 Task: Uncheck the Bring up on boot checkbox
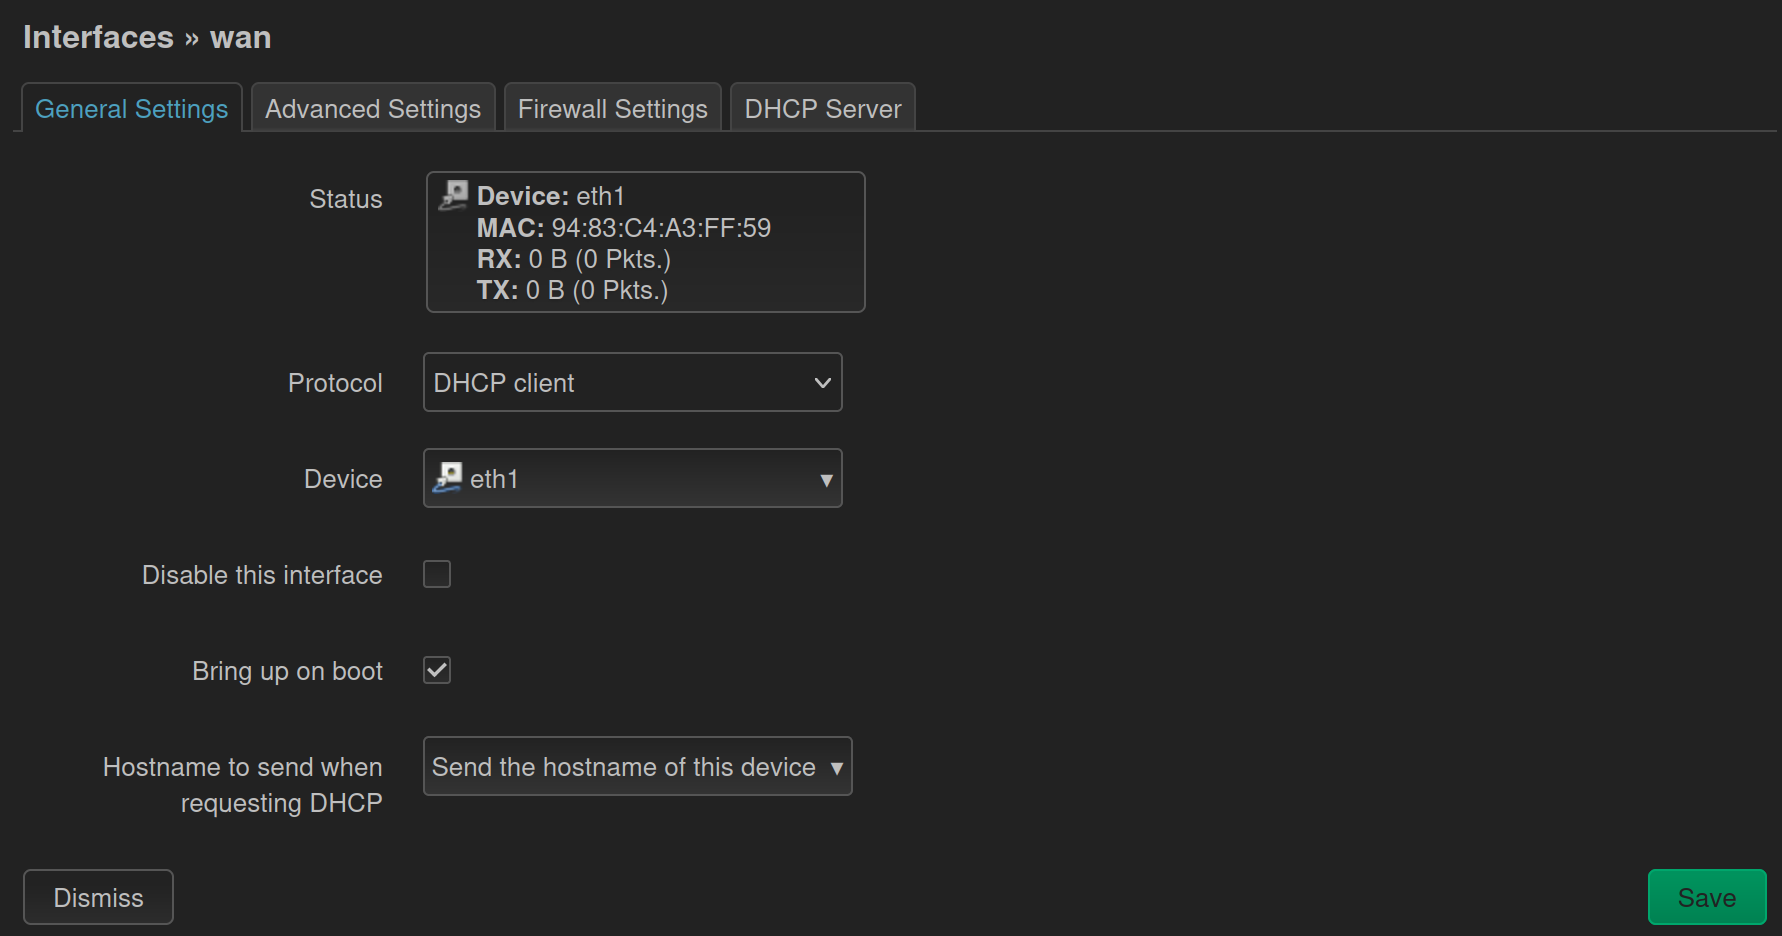click(437, 670)
